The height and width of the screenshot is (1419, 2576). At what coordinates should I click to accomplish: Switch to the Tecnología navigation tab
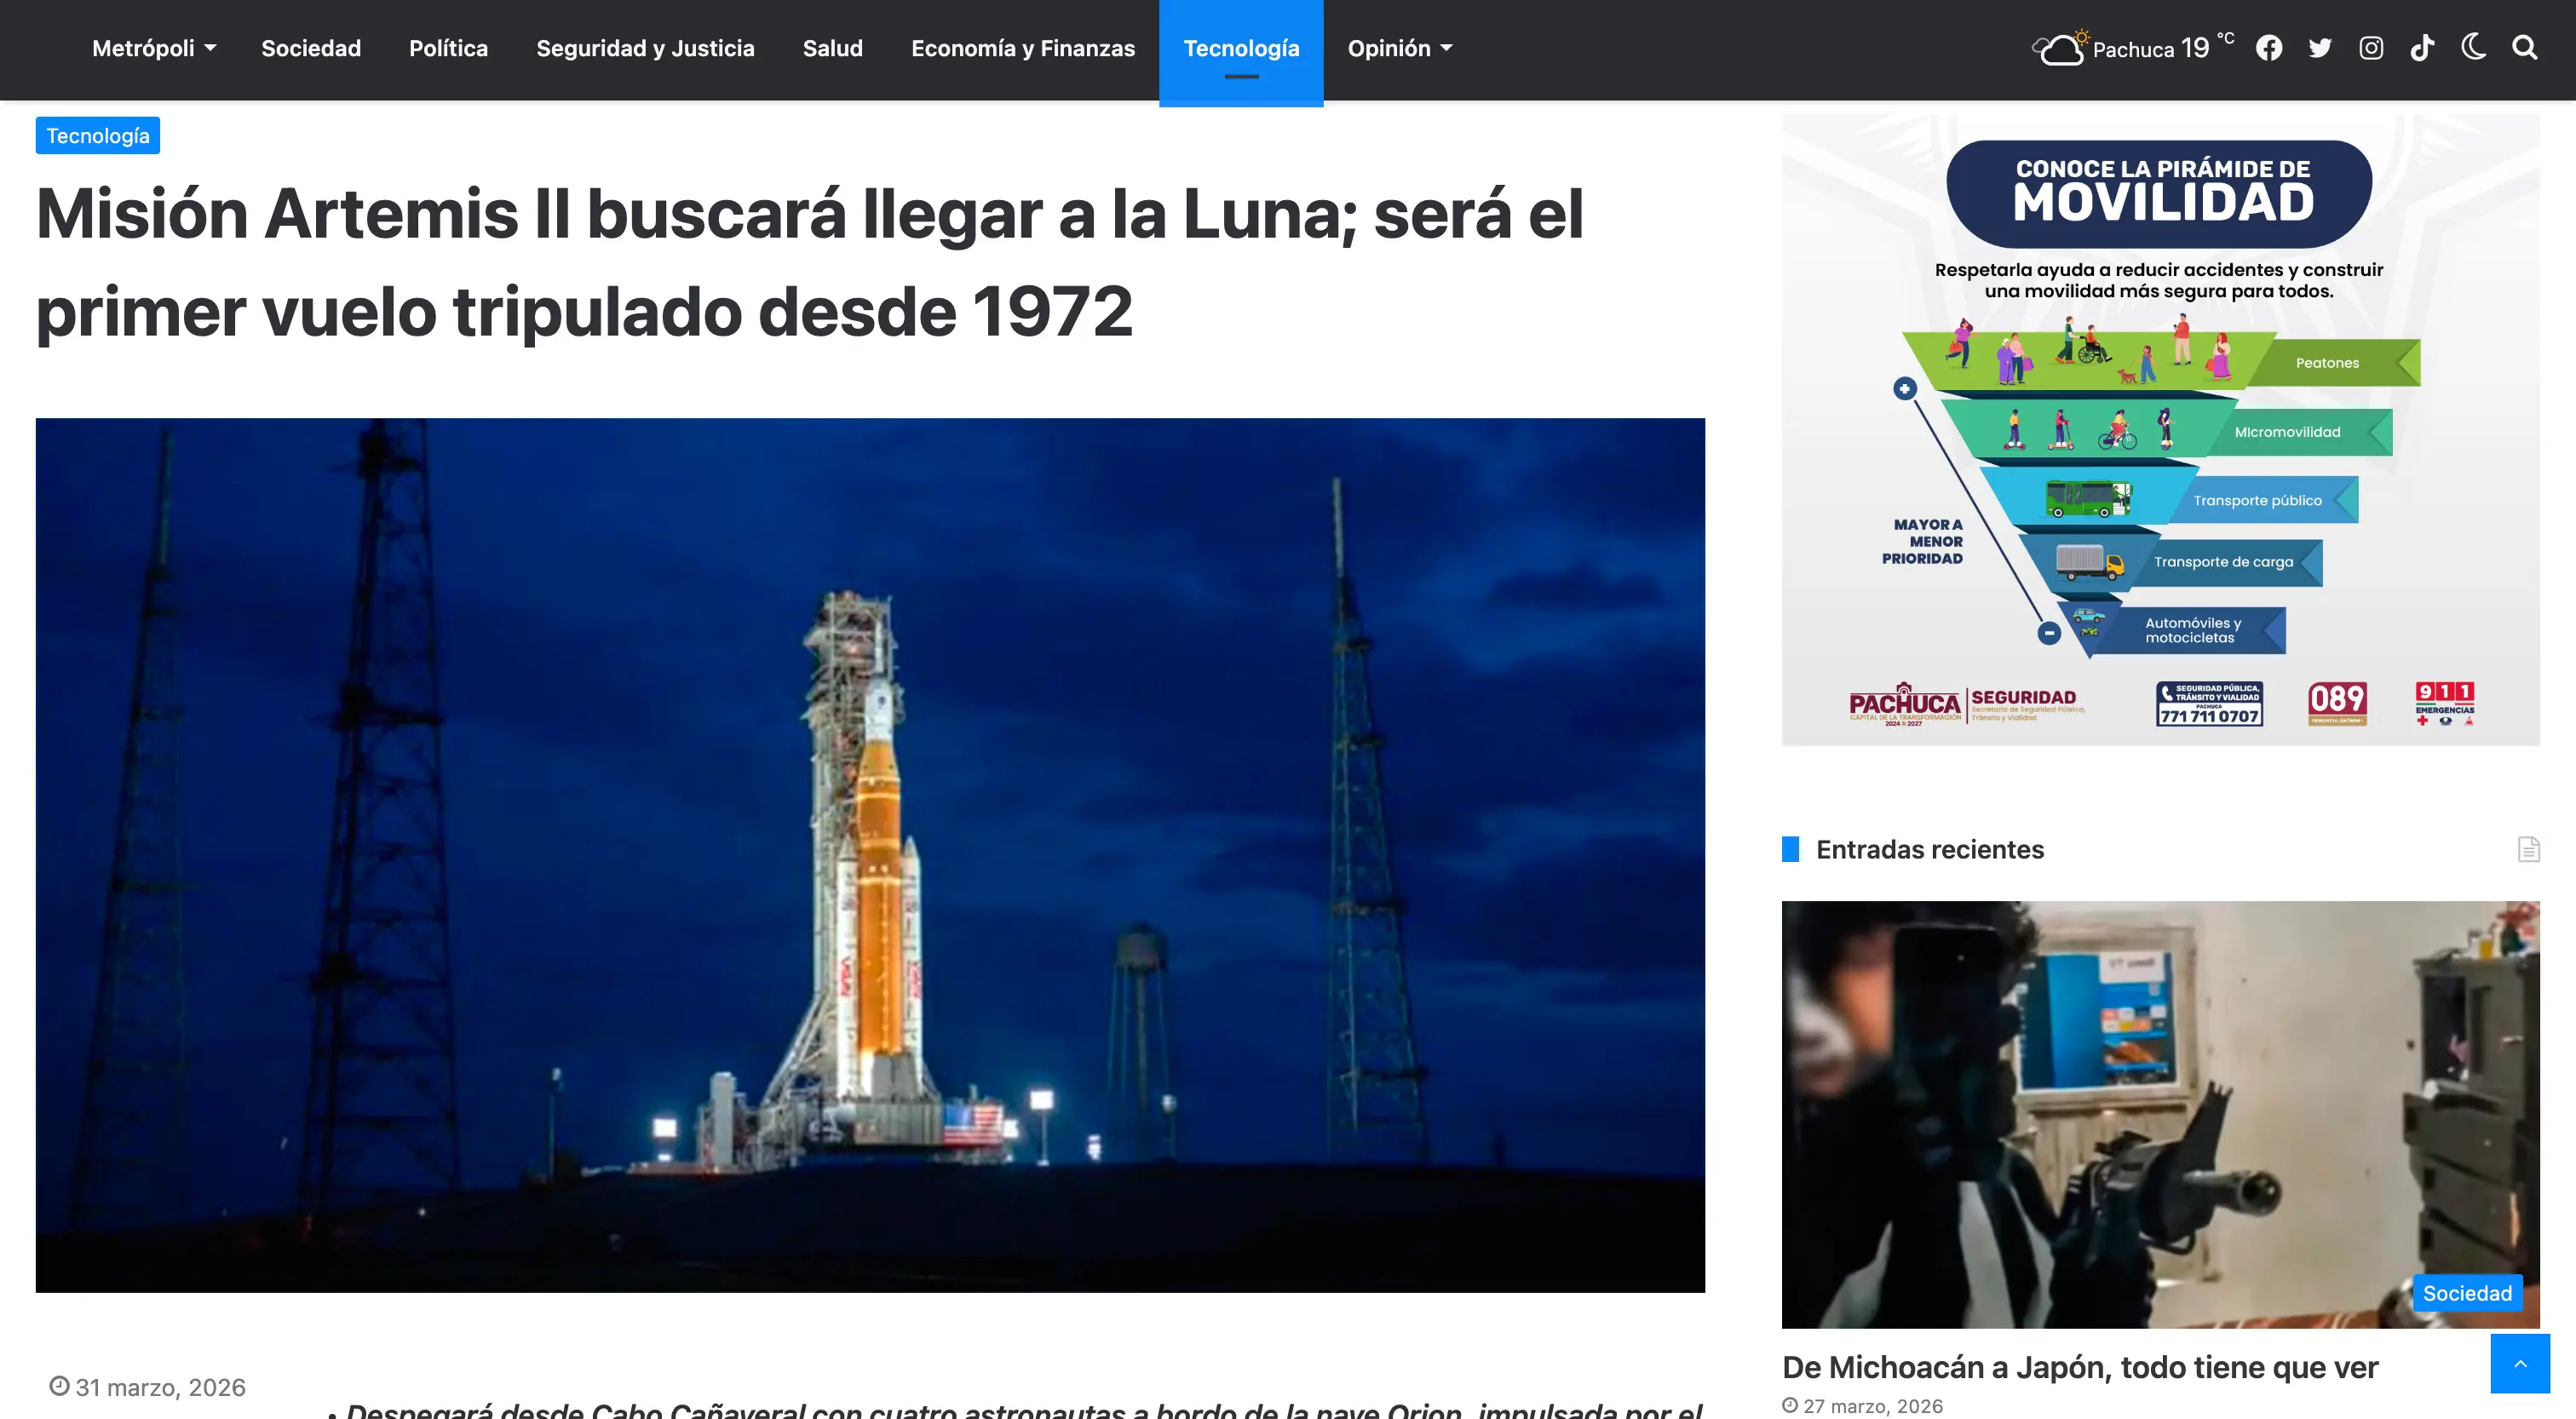click(1241, 47)
